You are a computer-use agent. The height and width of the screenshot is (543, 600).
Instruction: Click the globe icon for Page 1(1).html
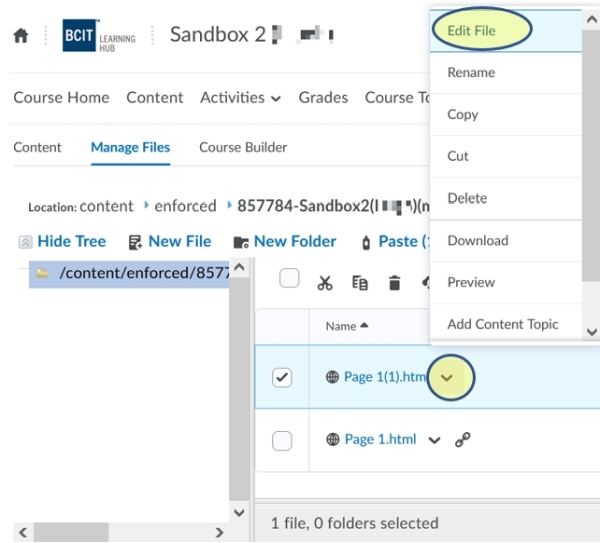(332, 377)
